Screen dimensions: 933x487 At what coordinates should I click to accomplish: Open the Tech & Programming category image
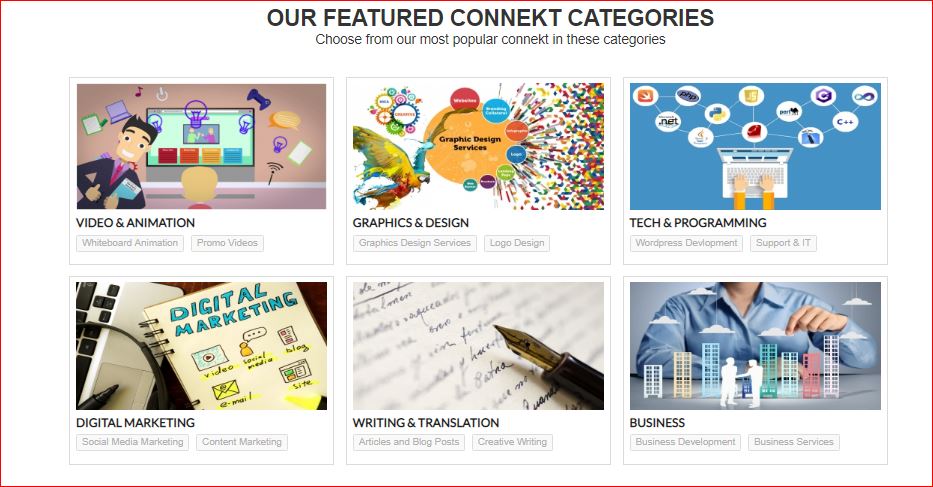coord(755,146)
